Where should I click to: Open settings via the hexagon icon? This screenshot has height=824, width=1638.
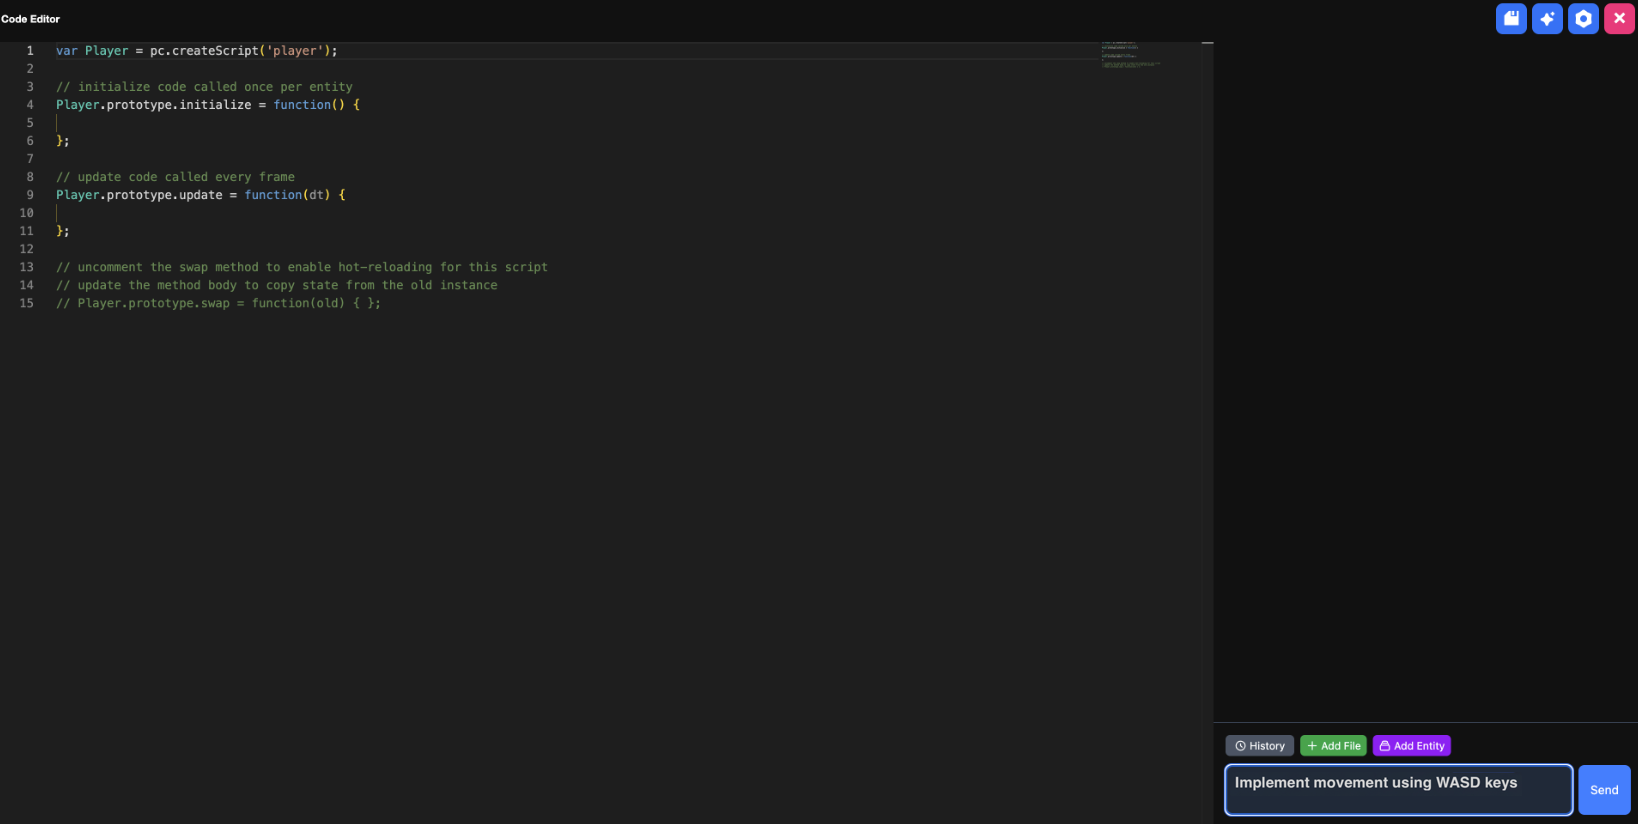pyautogui.click(x=1583, y=19)
